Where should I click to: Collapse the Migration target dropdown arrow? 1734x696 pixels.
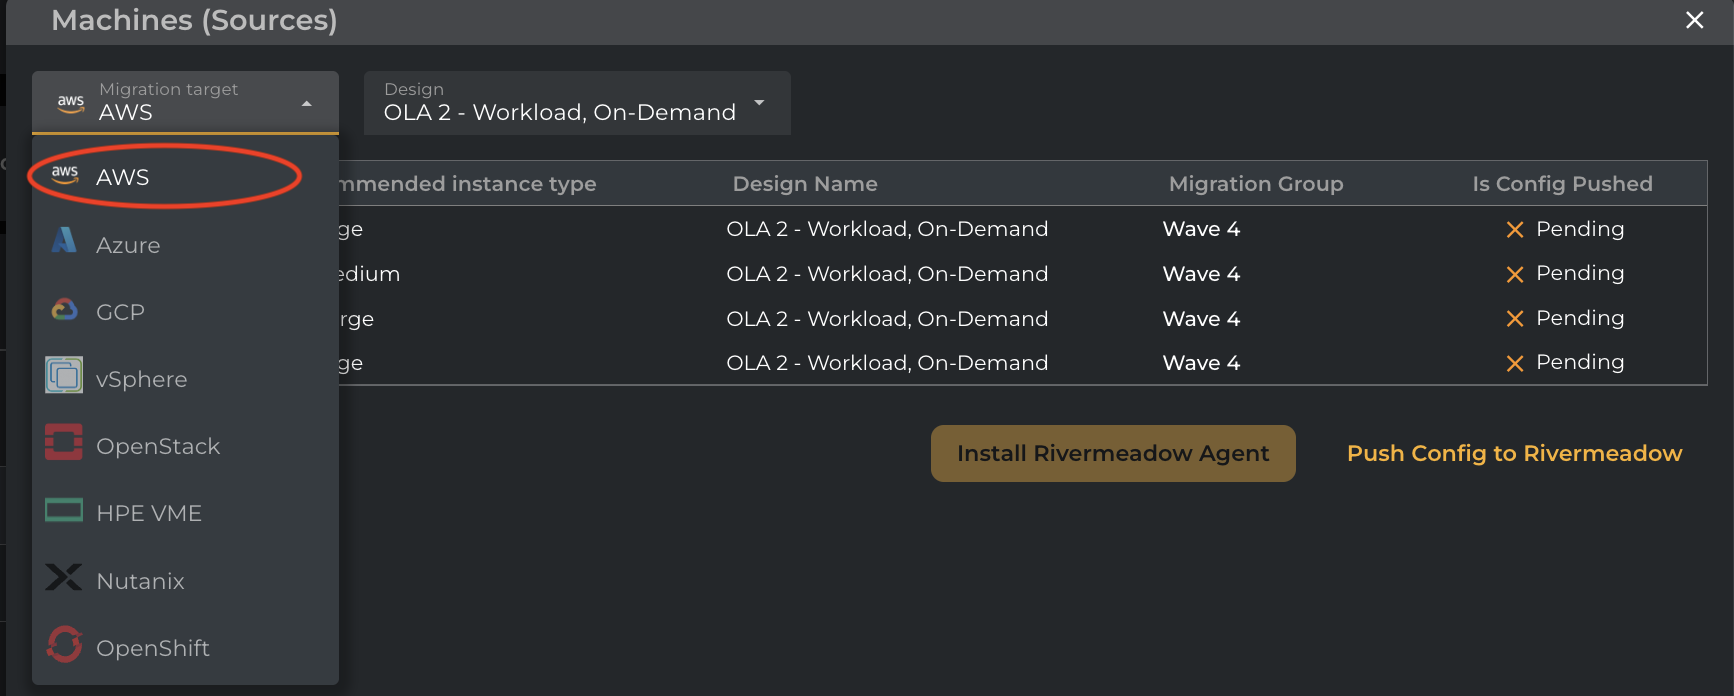tap(307, 104)
